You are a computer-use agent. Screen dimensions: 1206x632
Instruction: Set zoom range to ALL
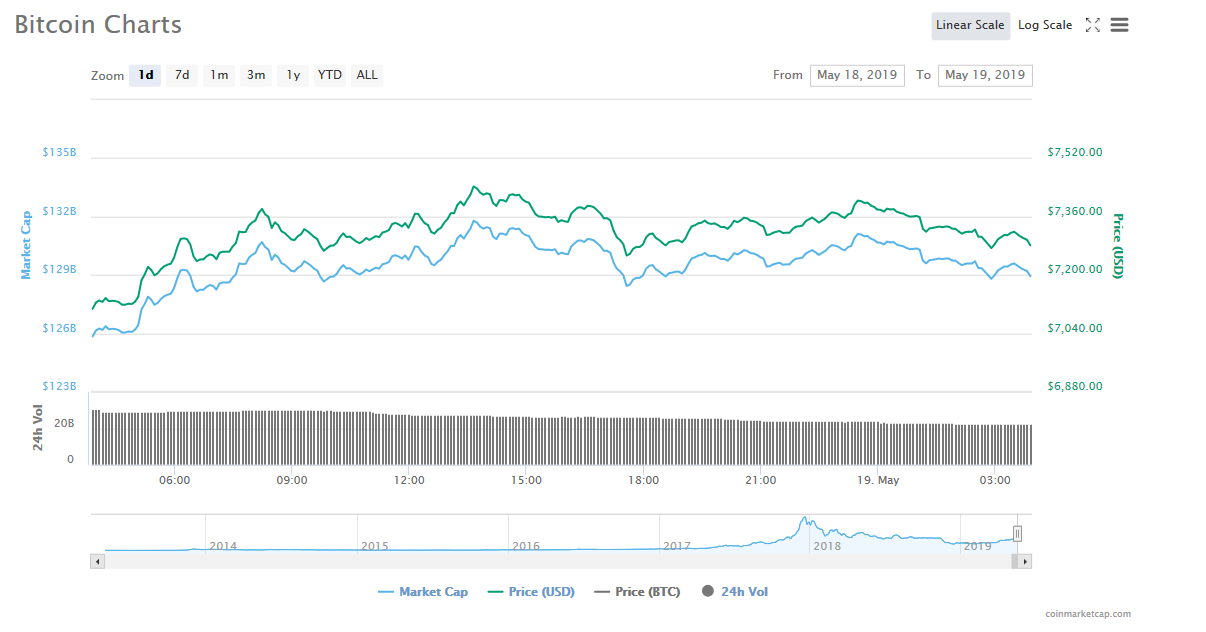pos(367,75)
